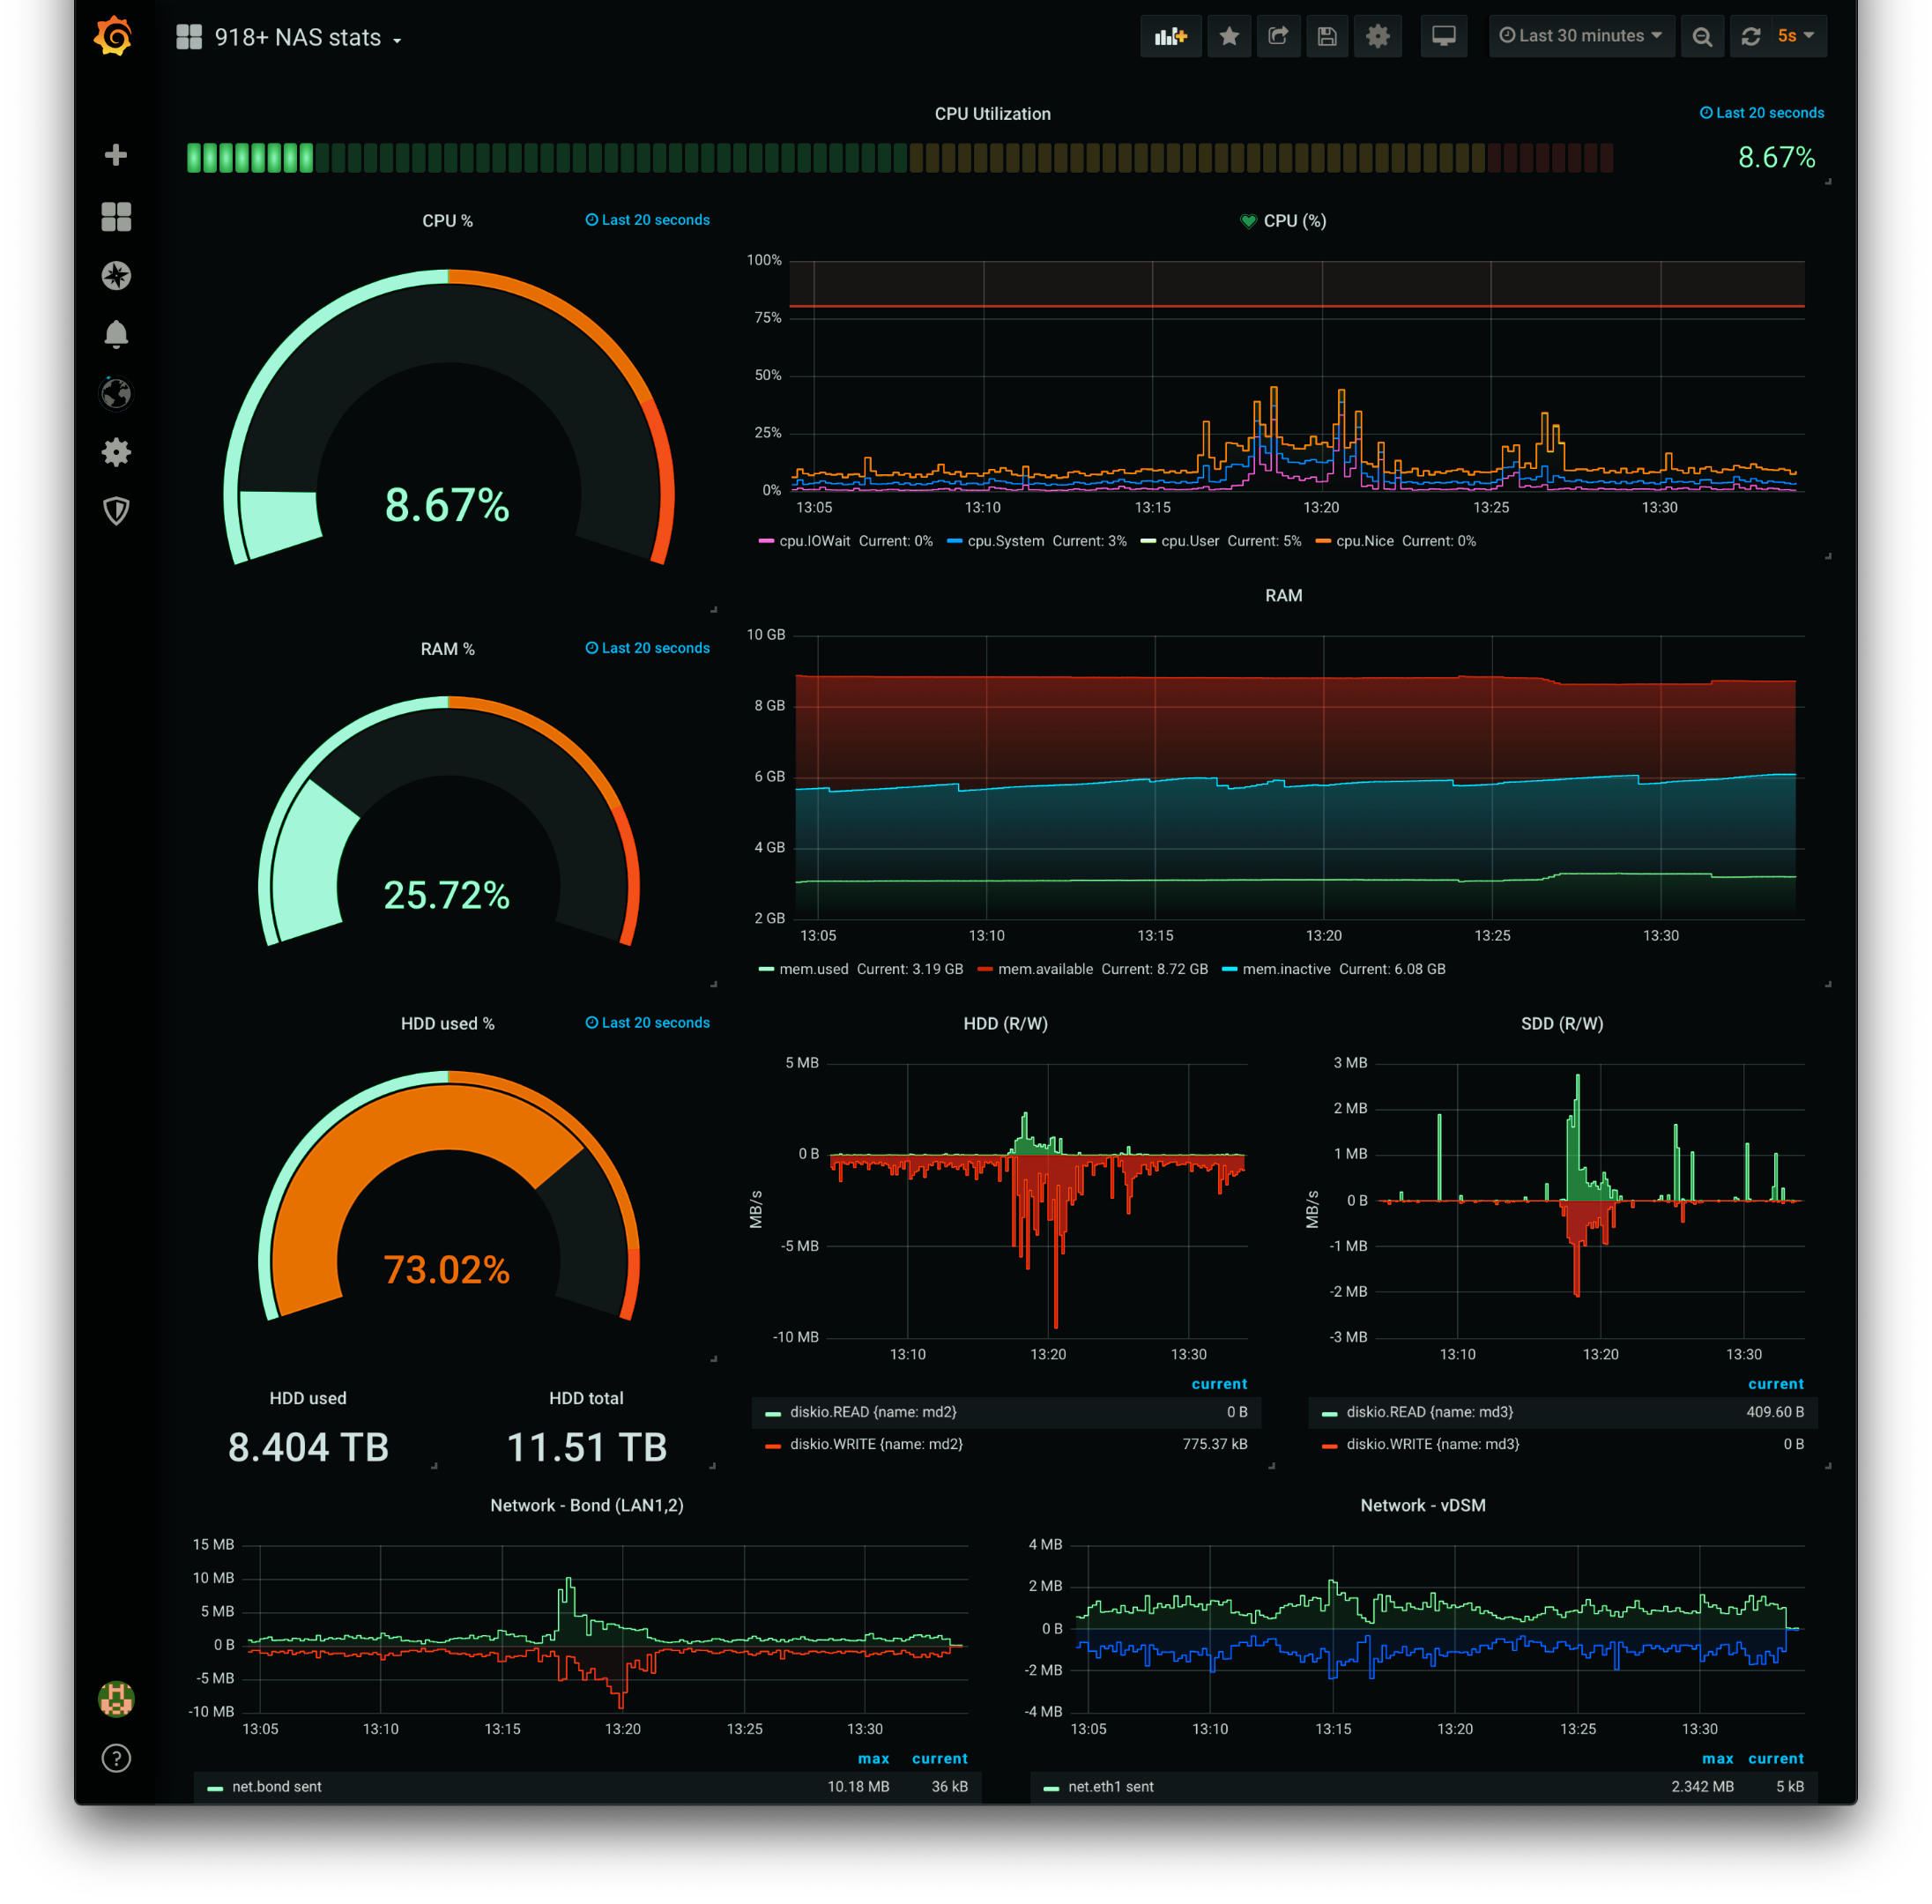Viewport: 1932px width, 1904px height.
Task: Toggle diskio.WRITE md2 series visibility
Action: (x=876, y=1444)
